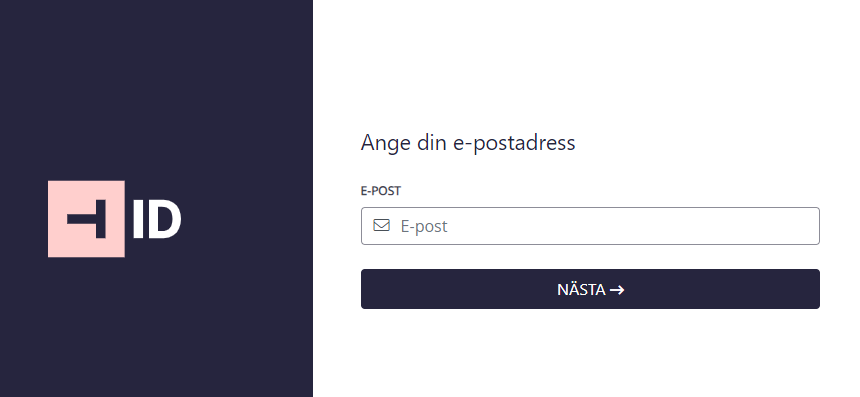Viewport: 860px width, 397px height.
Task: Click the blank white area below the NÄSTA button
Action: 590,354
